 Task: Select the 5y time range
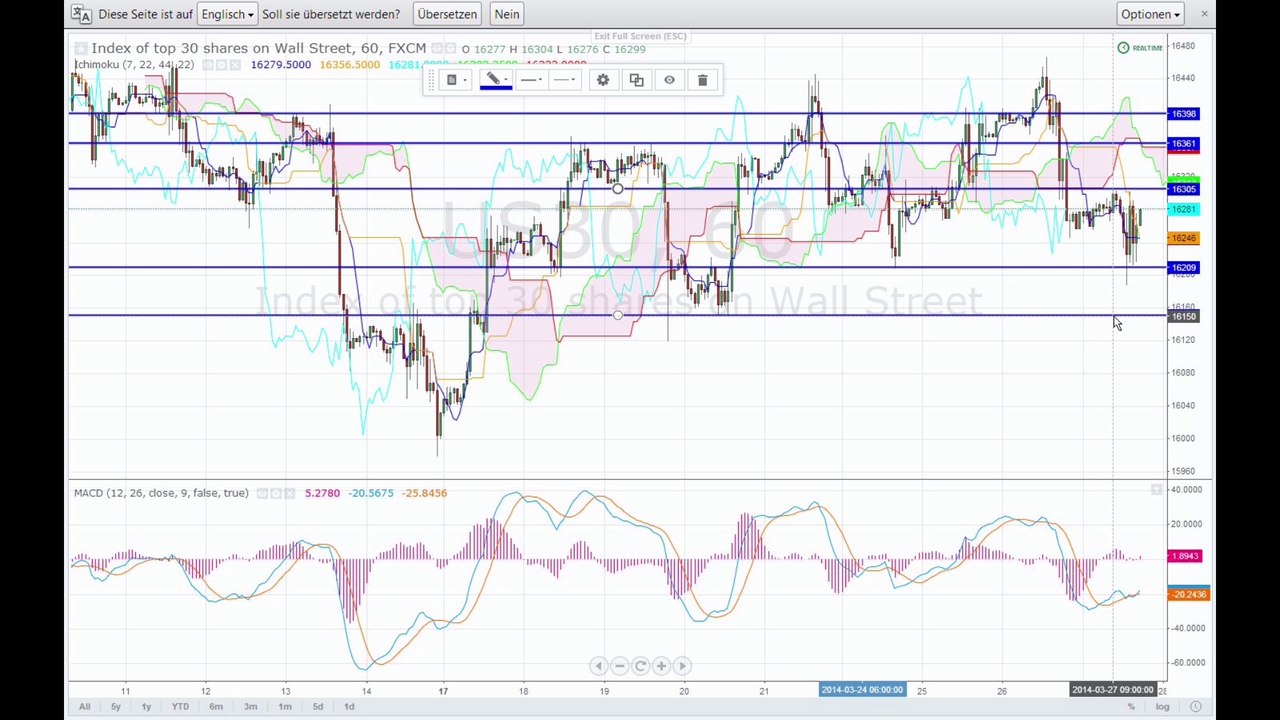pyautogui.click(x=116, y=707)
